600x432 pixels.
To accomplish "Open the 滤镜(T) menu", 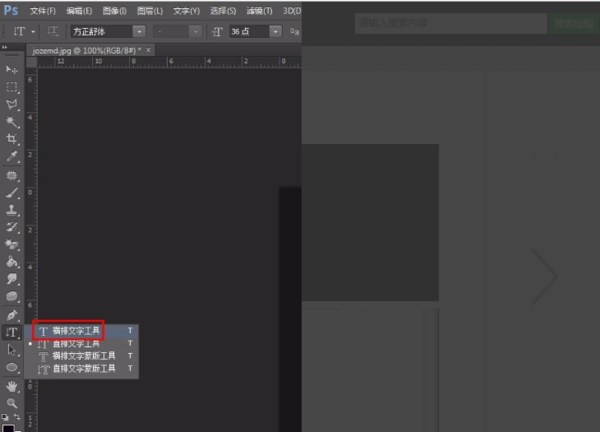I will (259, 11).
